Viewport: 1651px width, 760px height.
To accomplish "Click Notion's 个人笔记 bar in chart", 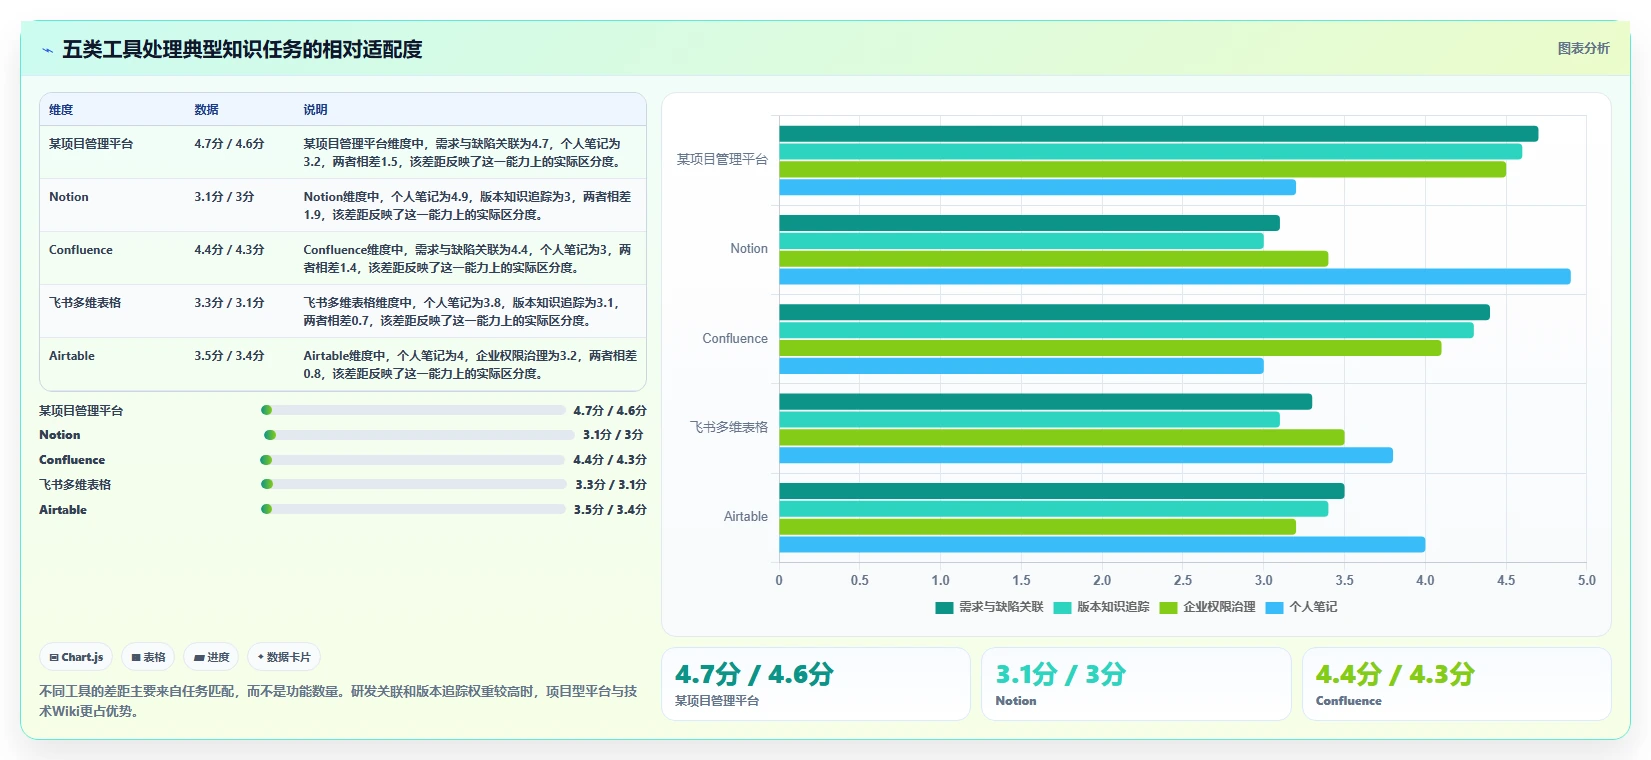I will click(1175, 277).
